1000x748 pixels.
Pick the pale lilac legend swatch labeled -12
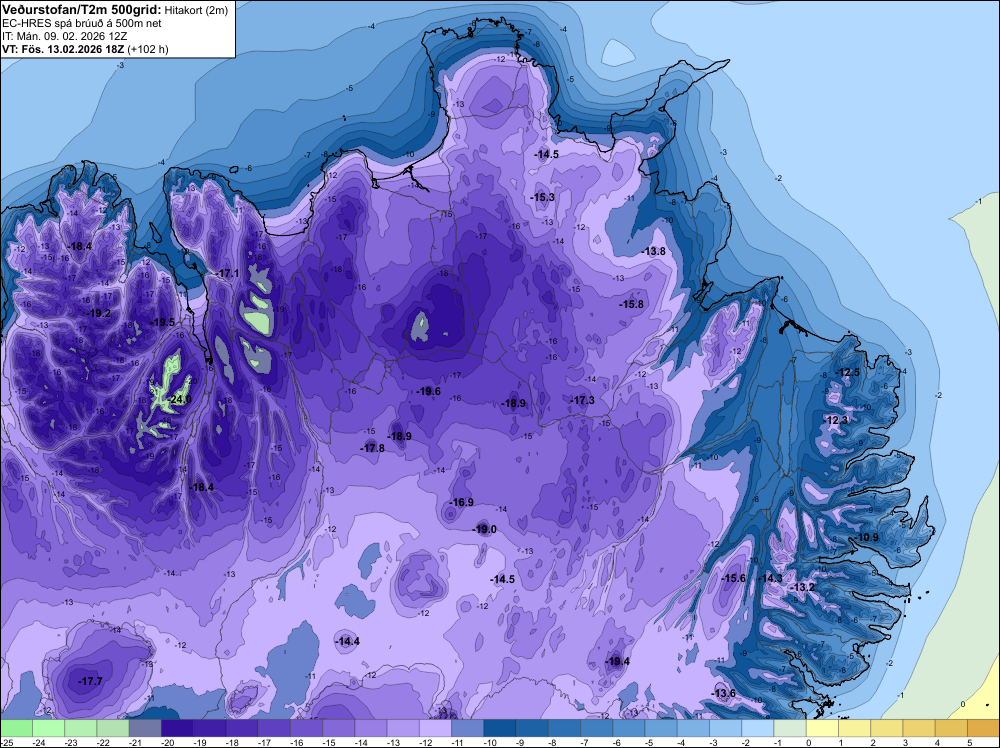click(436, 728)
